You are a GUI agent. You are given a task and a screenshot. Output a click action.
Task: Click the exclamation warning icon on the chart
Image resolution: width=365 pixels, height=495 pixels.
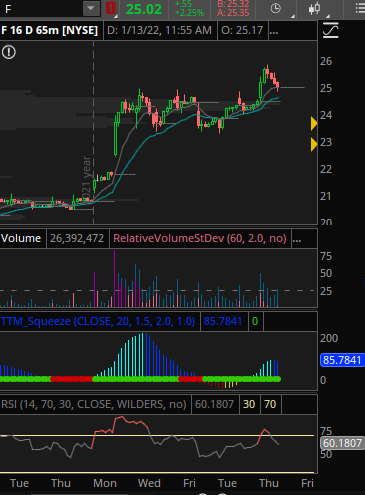point(9,52)
